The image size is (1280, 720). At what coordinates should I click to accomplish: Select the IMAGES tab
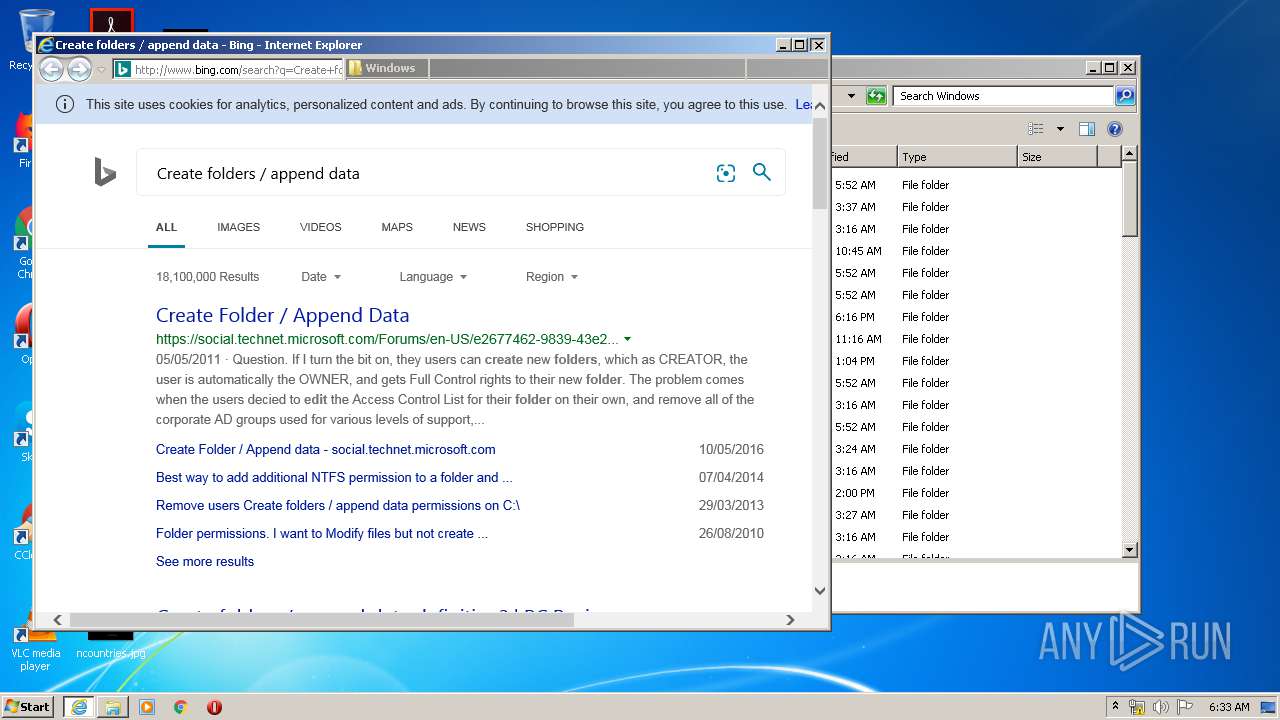pos(238,227)
